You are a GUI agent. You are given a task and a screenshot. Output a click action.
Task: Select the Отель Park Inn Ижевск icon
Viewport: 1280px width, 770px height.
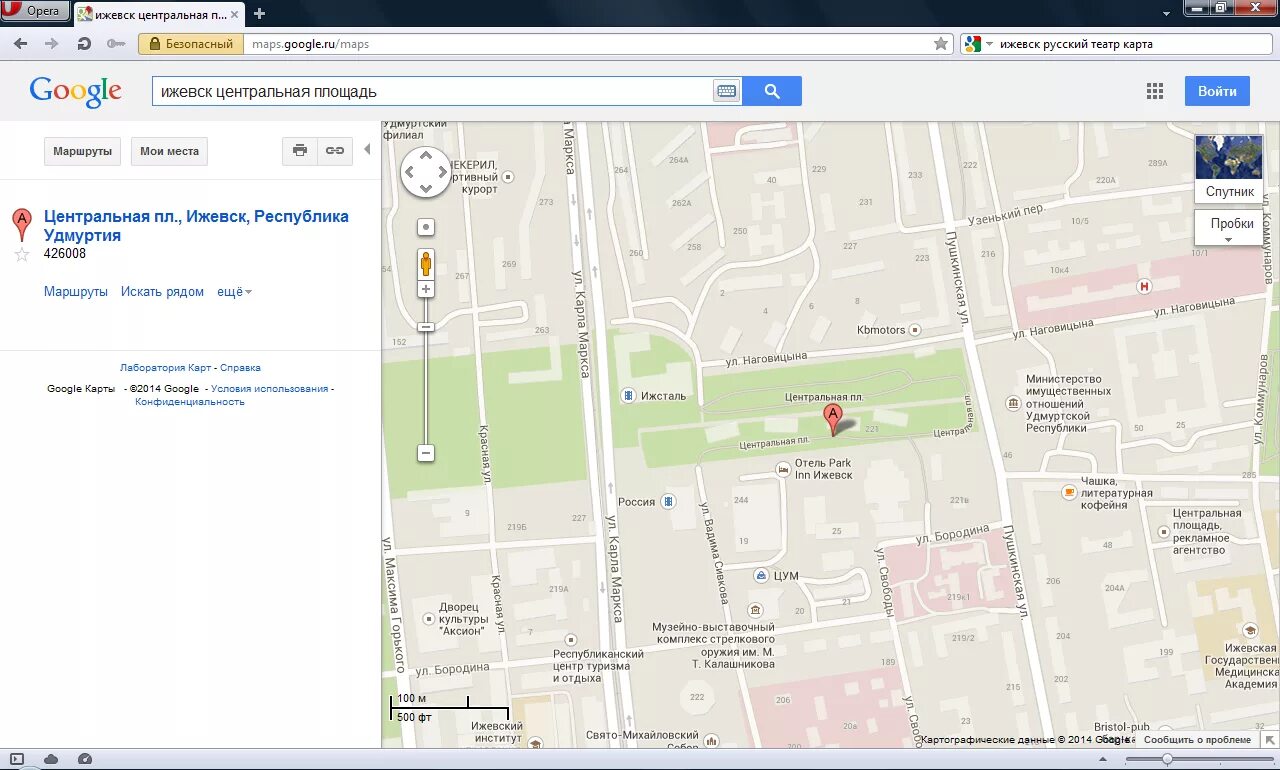click(783, 469)
